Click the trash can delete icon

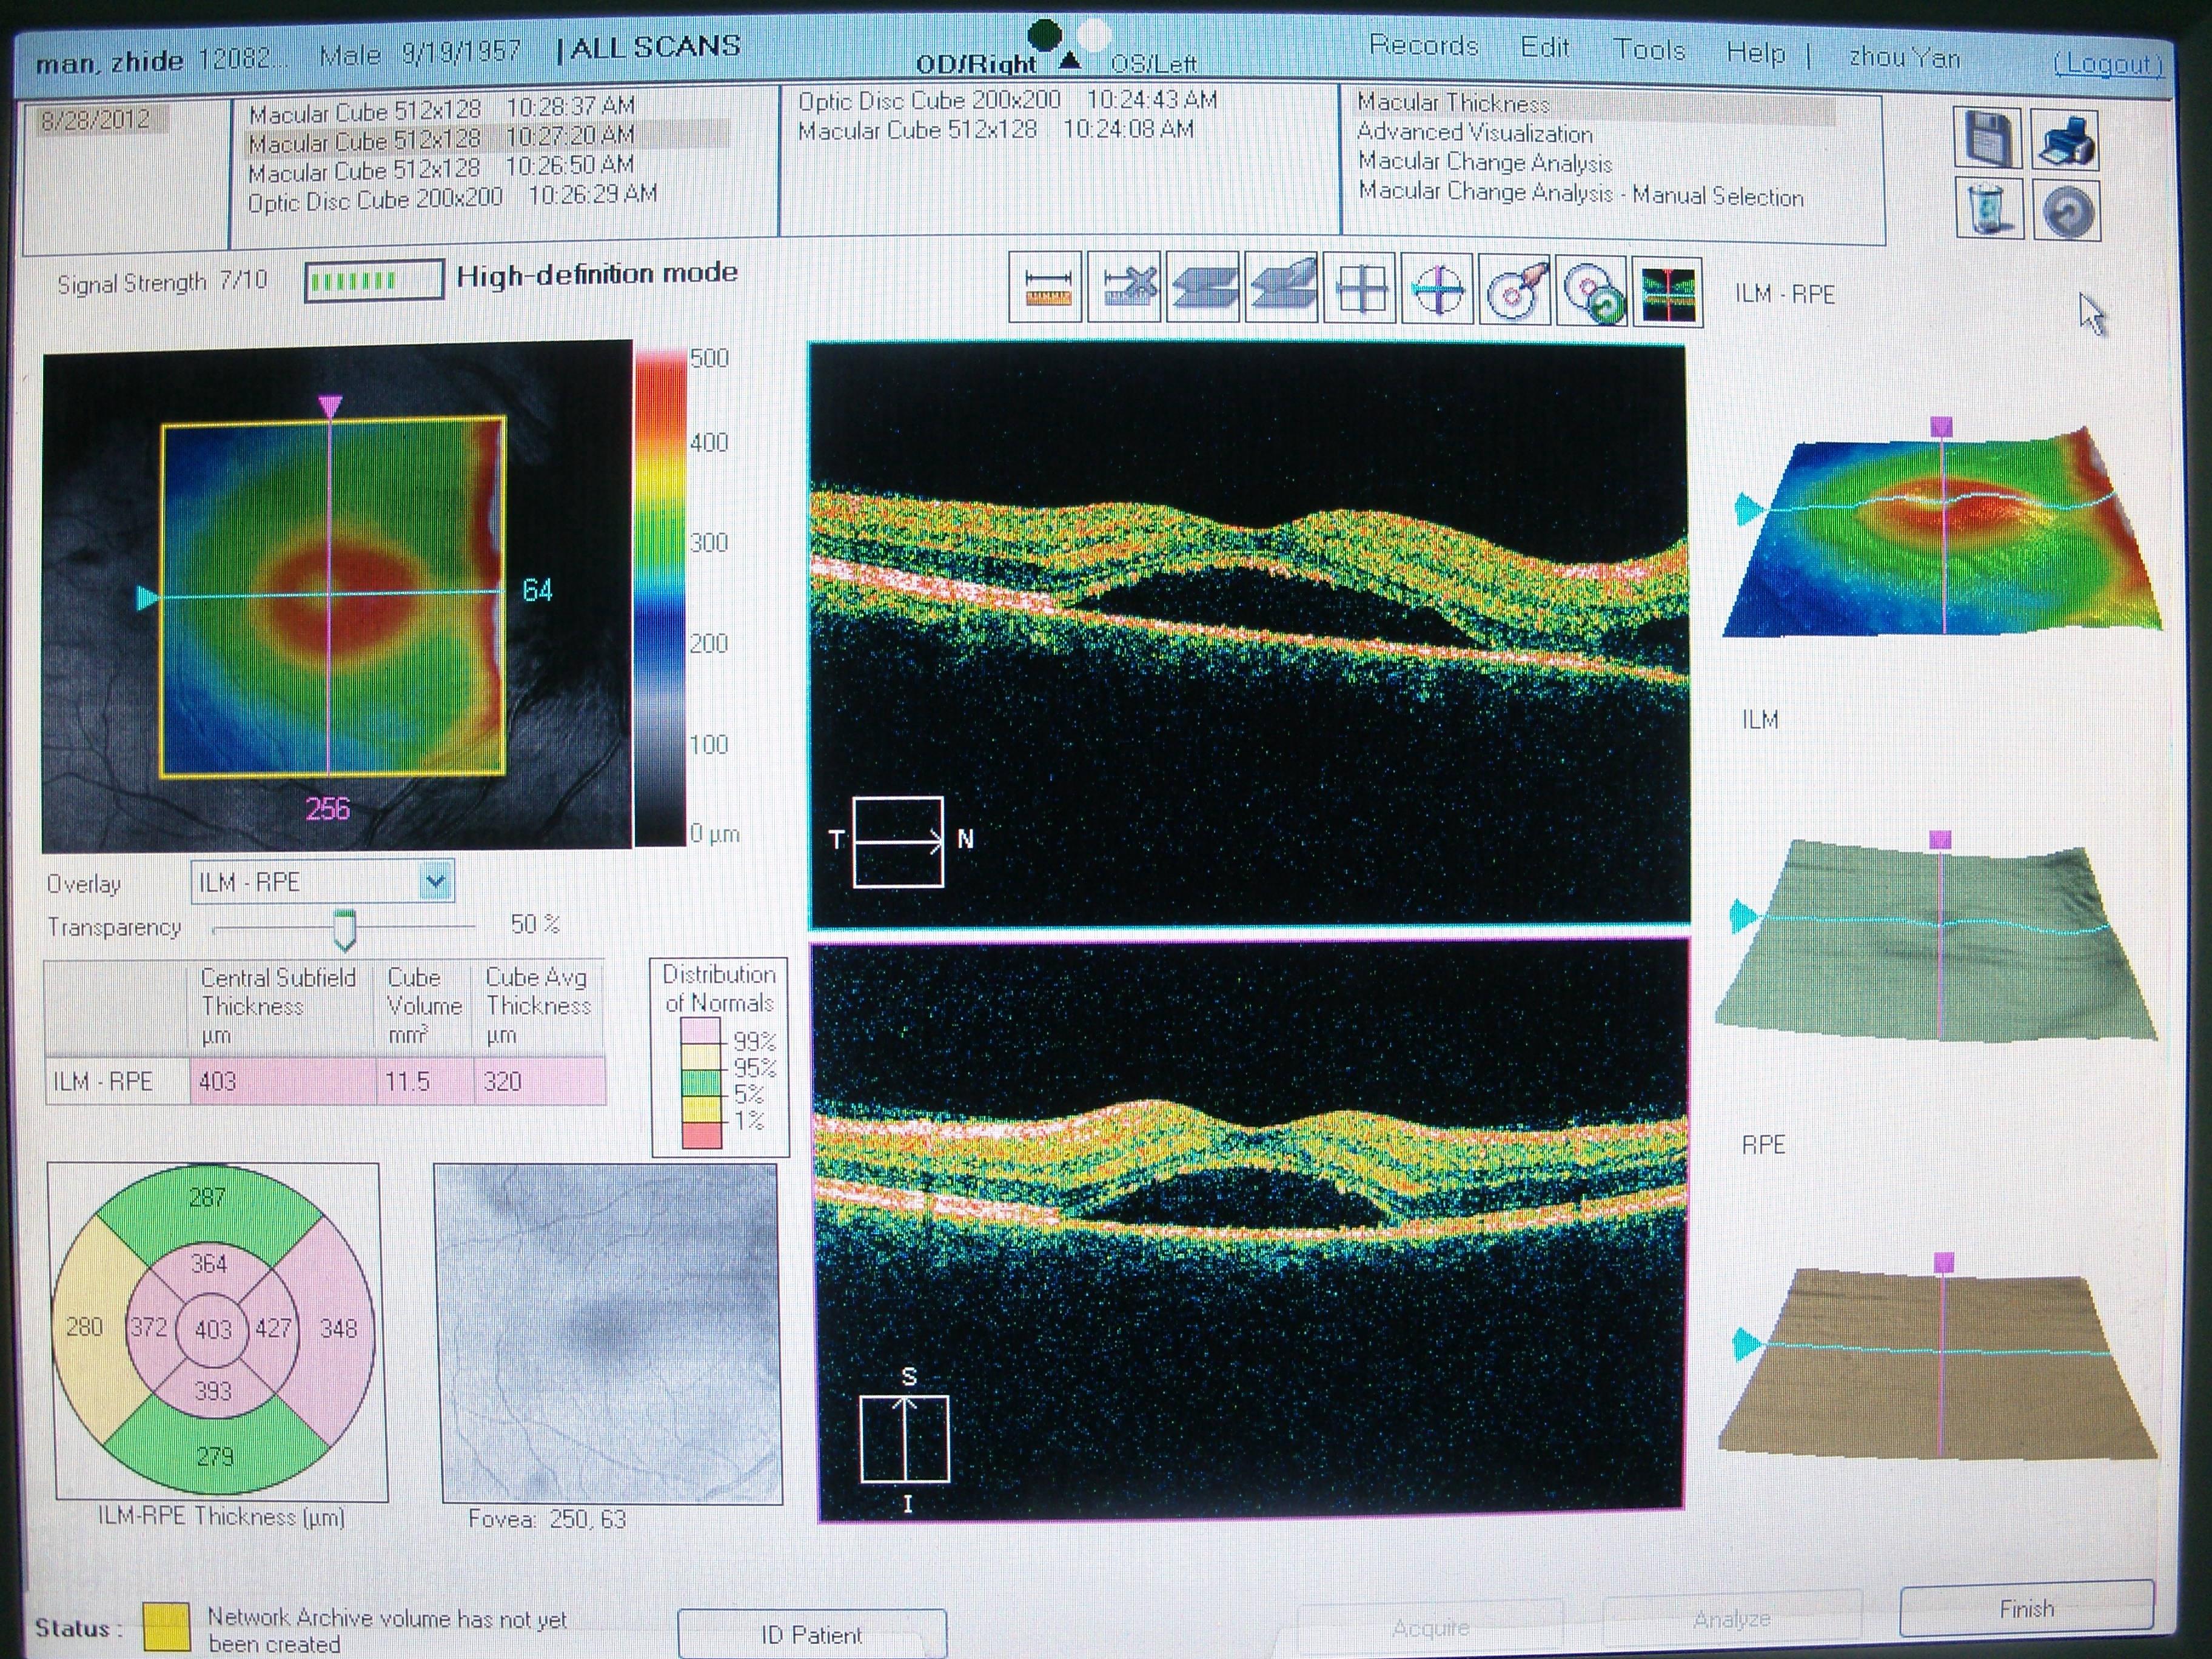click(1989, 208)
